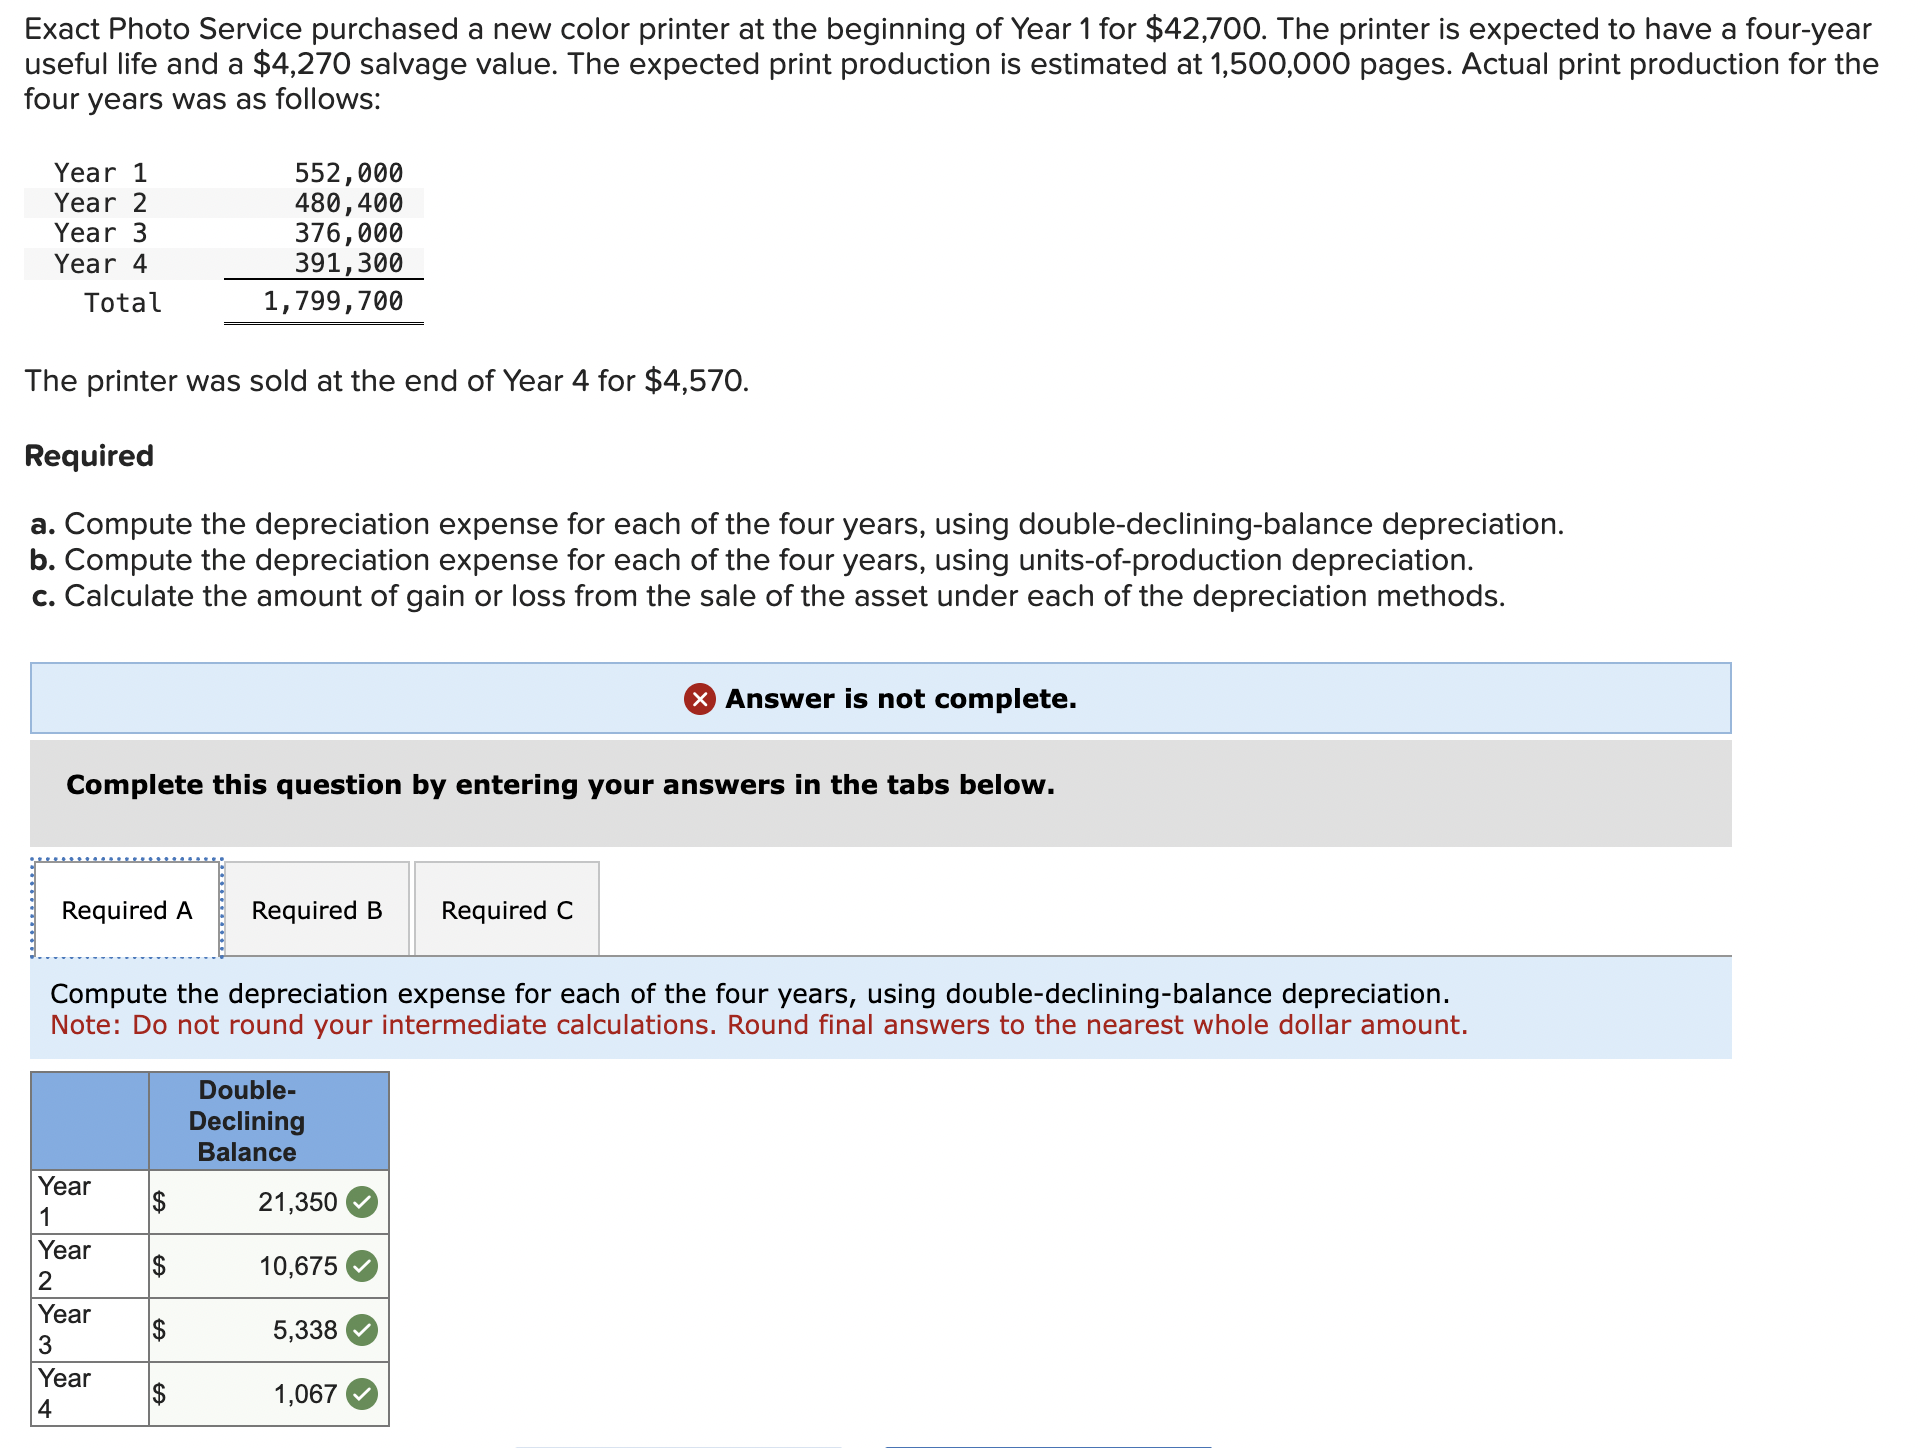The height and width of the screenshot is (1448, 1920).
Task: Click the red X incomplete-answer icon
Action: click(x=699, y=699)
